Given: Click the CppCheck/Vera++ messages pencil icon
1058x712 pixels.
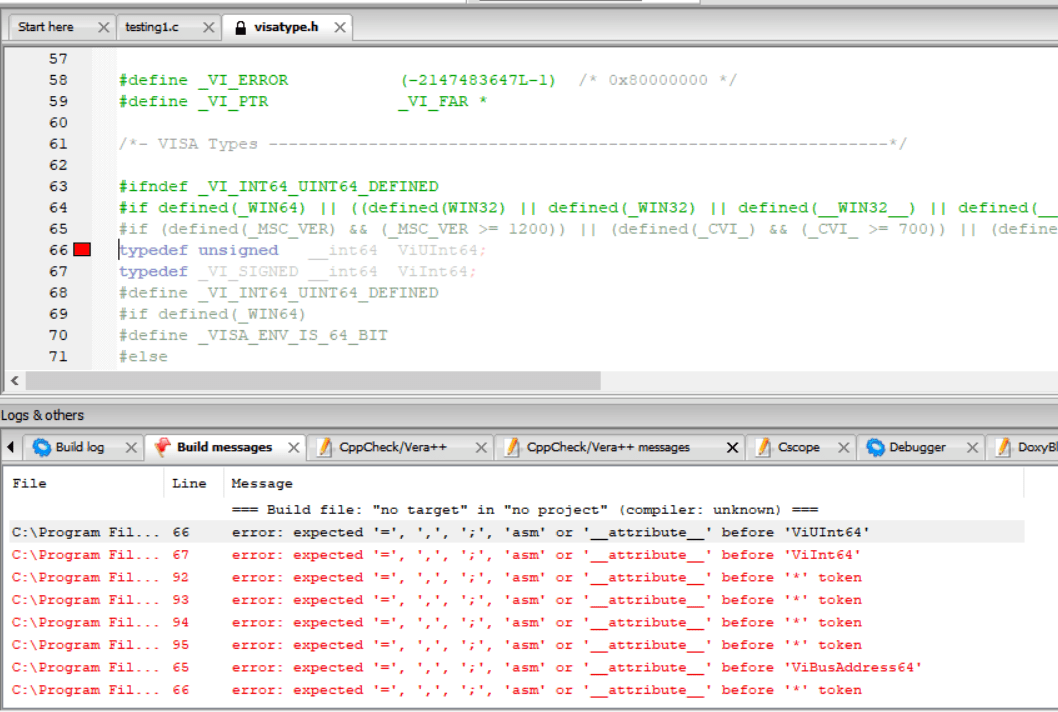Looking at the screenshot, I should point(512,447).
